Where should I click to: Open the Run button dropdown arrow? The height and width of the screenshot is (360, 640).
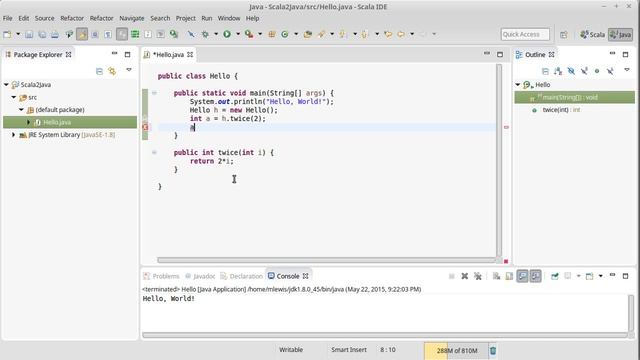238,34
